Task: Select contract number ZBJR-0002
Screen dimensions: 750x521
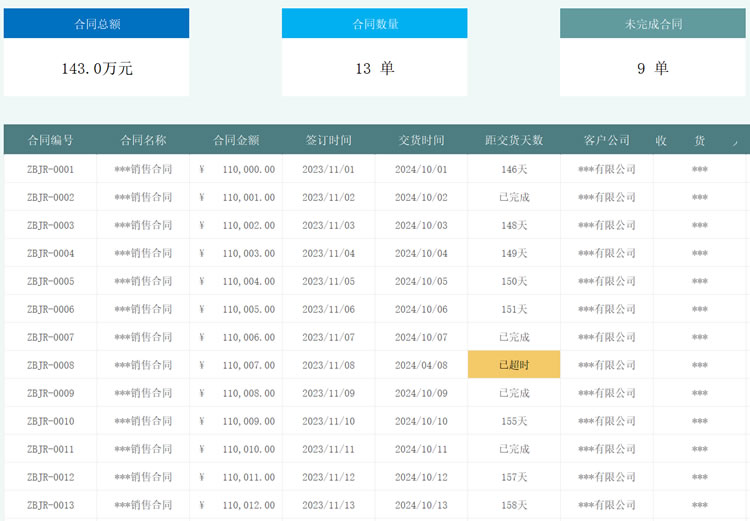Action: point(50,197)
